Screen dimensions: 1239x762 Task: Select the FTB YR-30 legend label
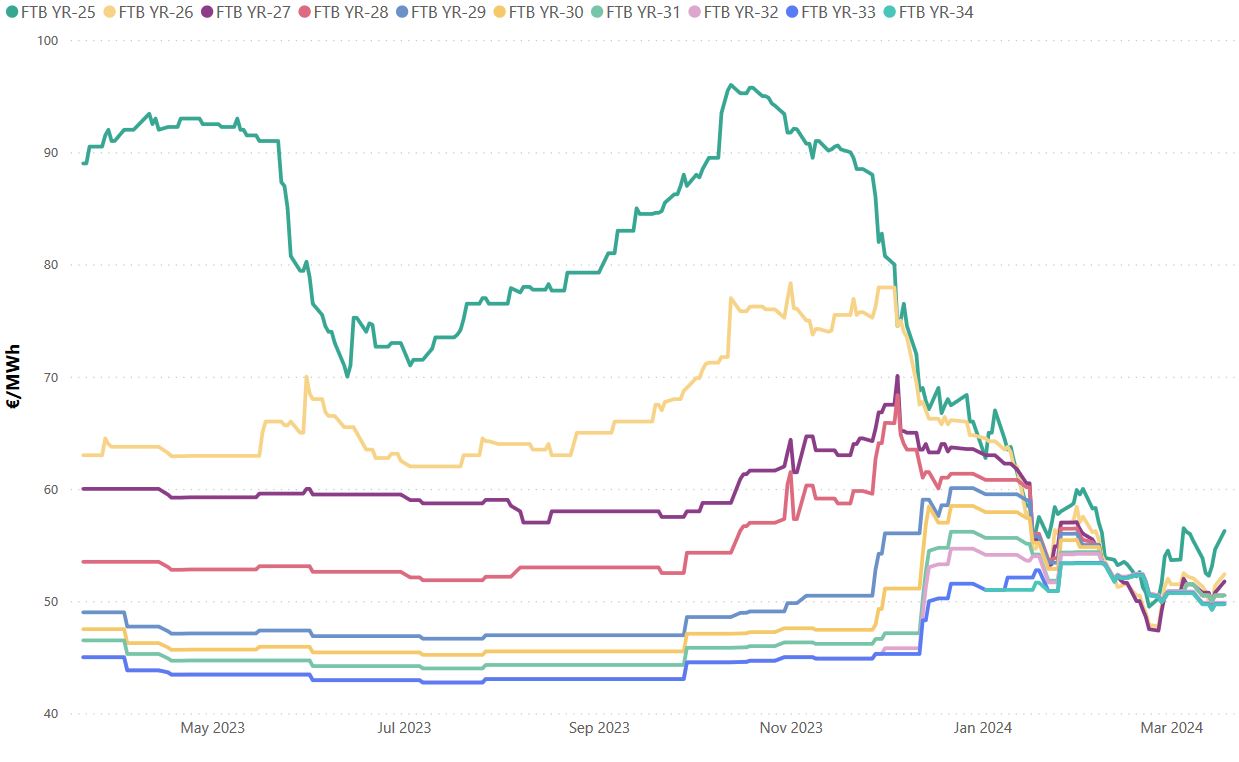tap(546, 12)
